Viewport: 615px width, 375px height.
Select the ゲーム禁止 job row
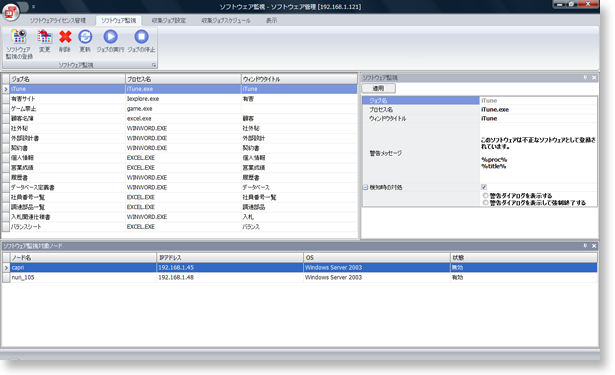tap(183, 109)
